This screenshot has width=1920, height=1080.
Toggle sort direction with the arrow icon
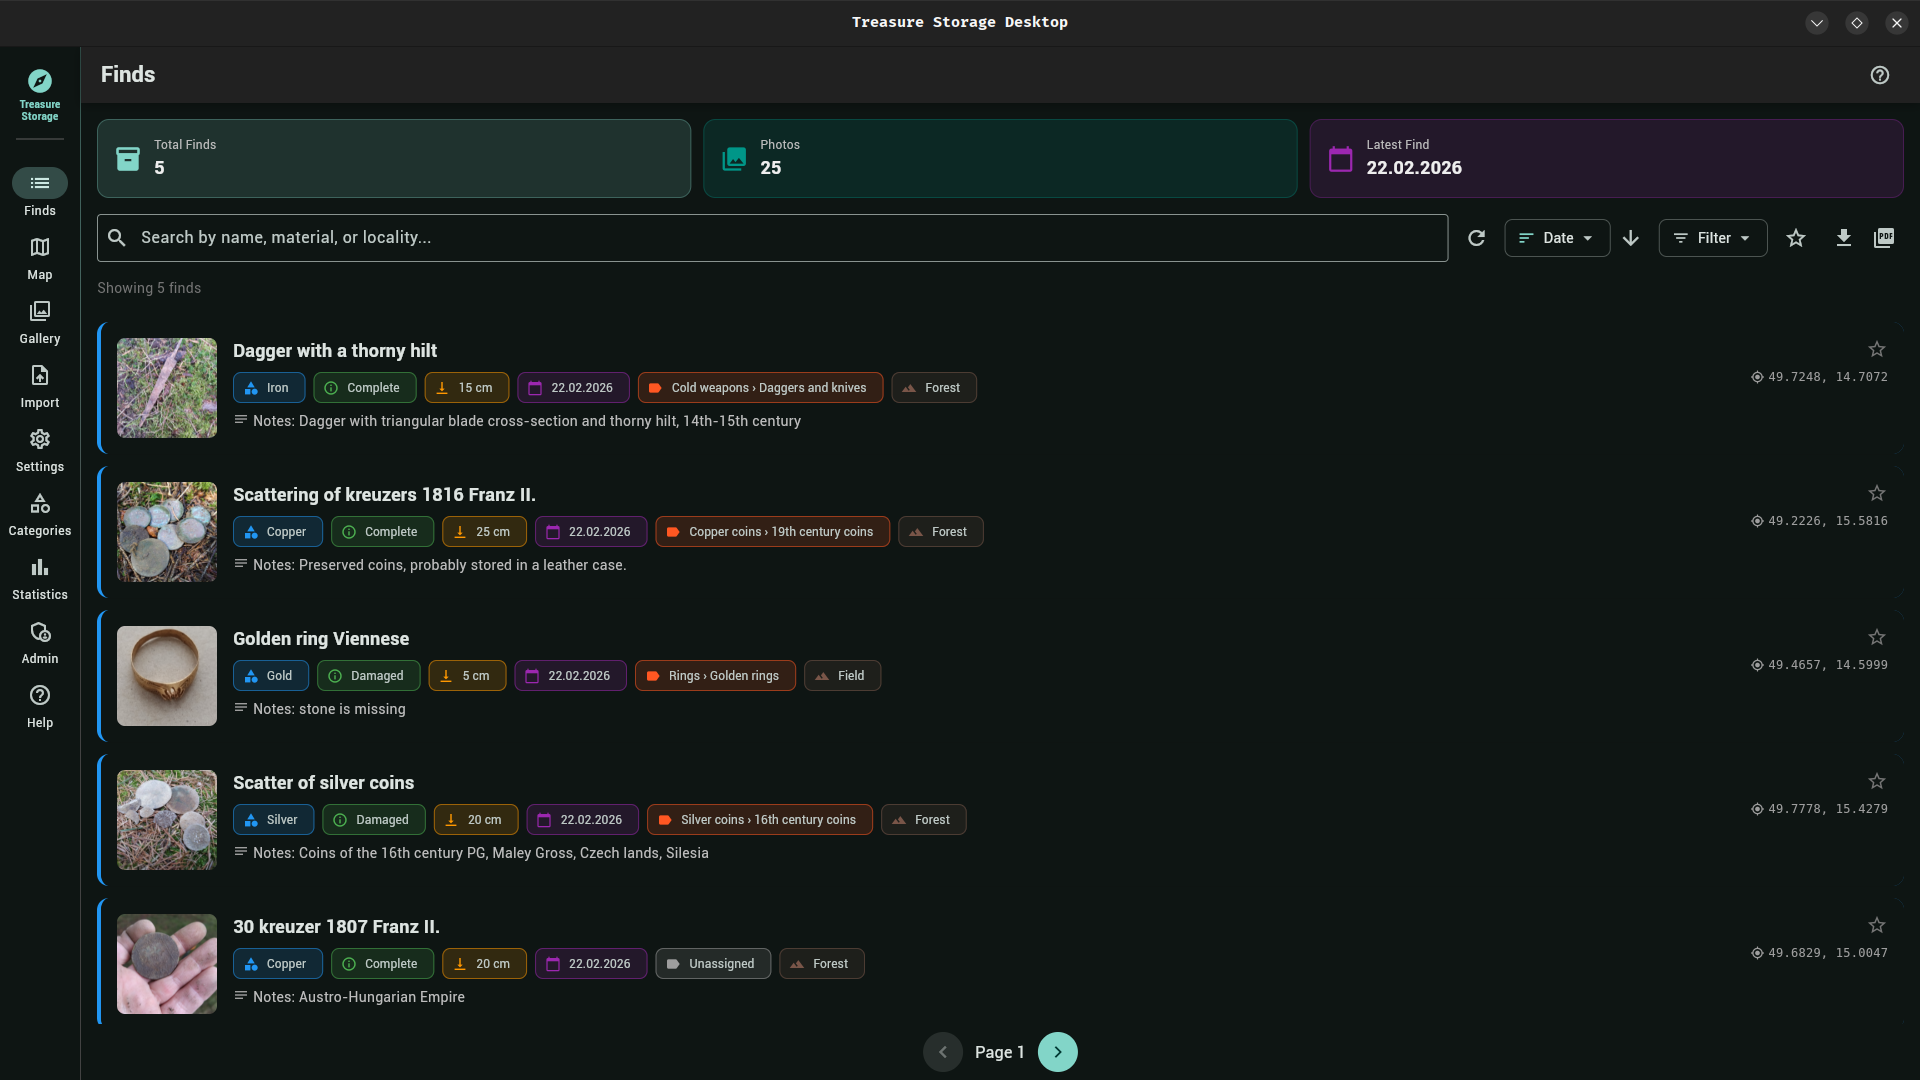click(1631, 237)
